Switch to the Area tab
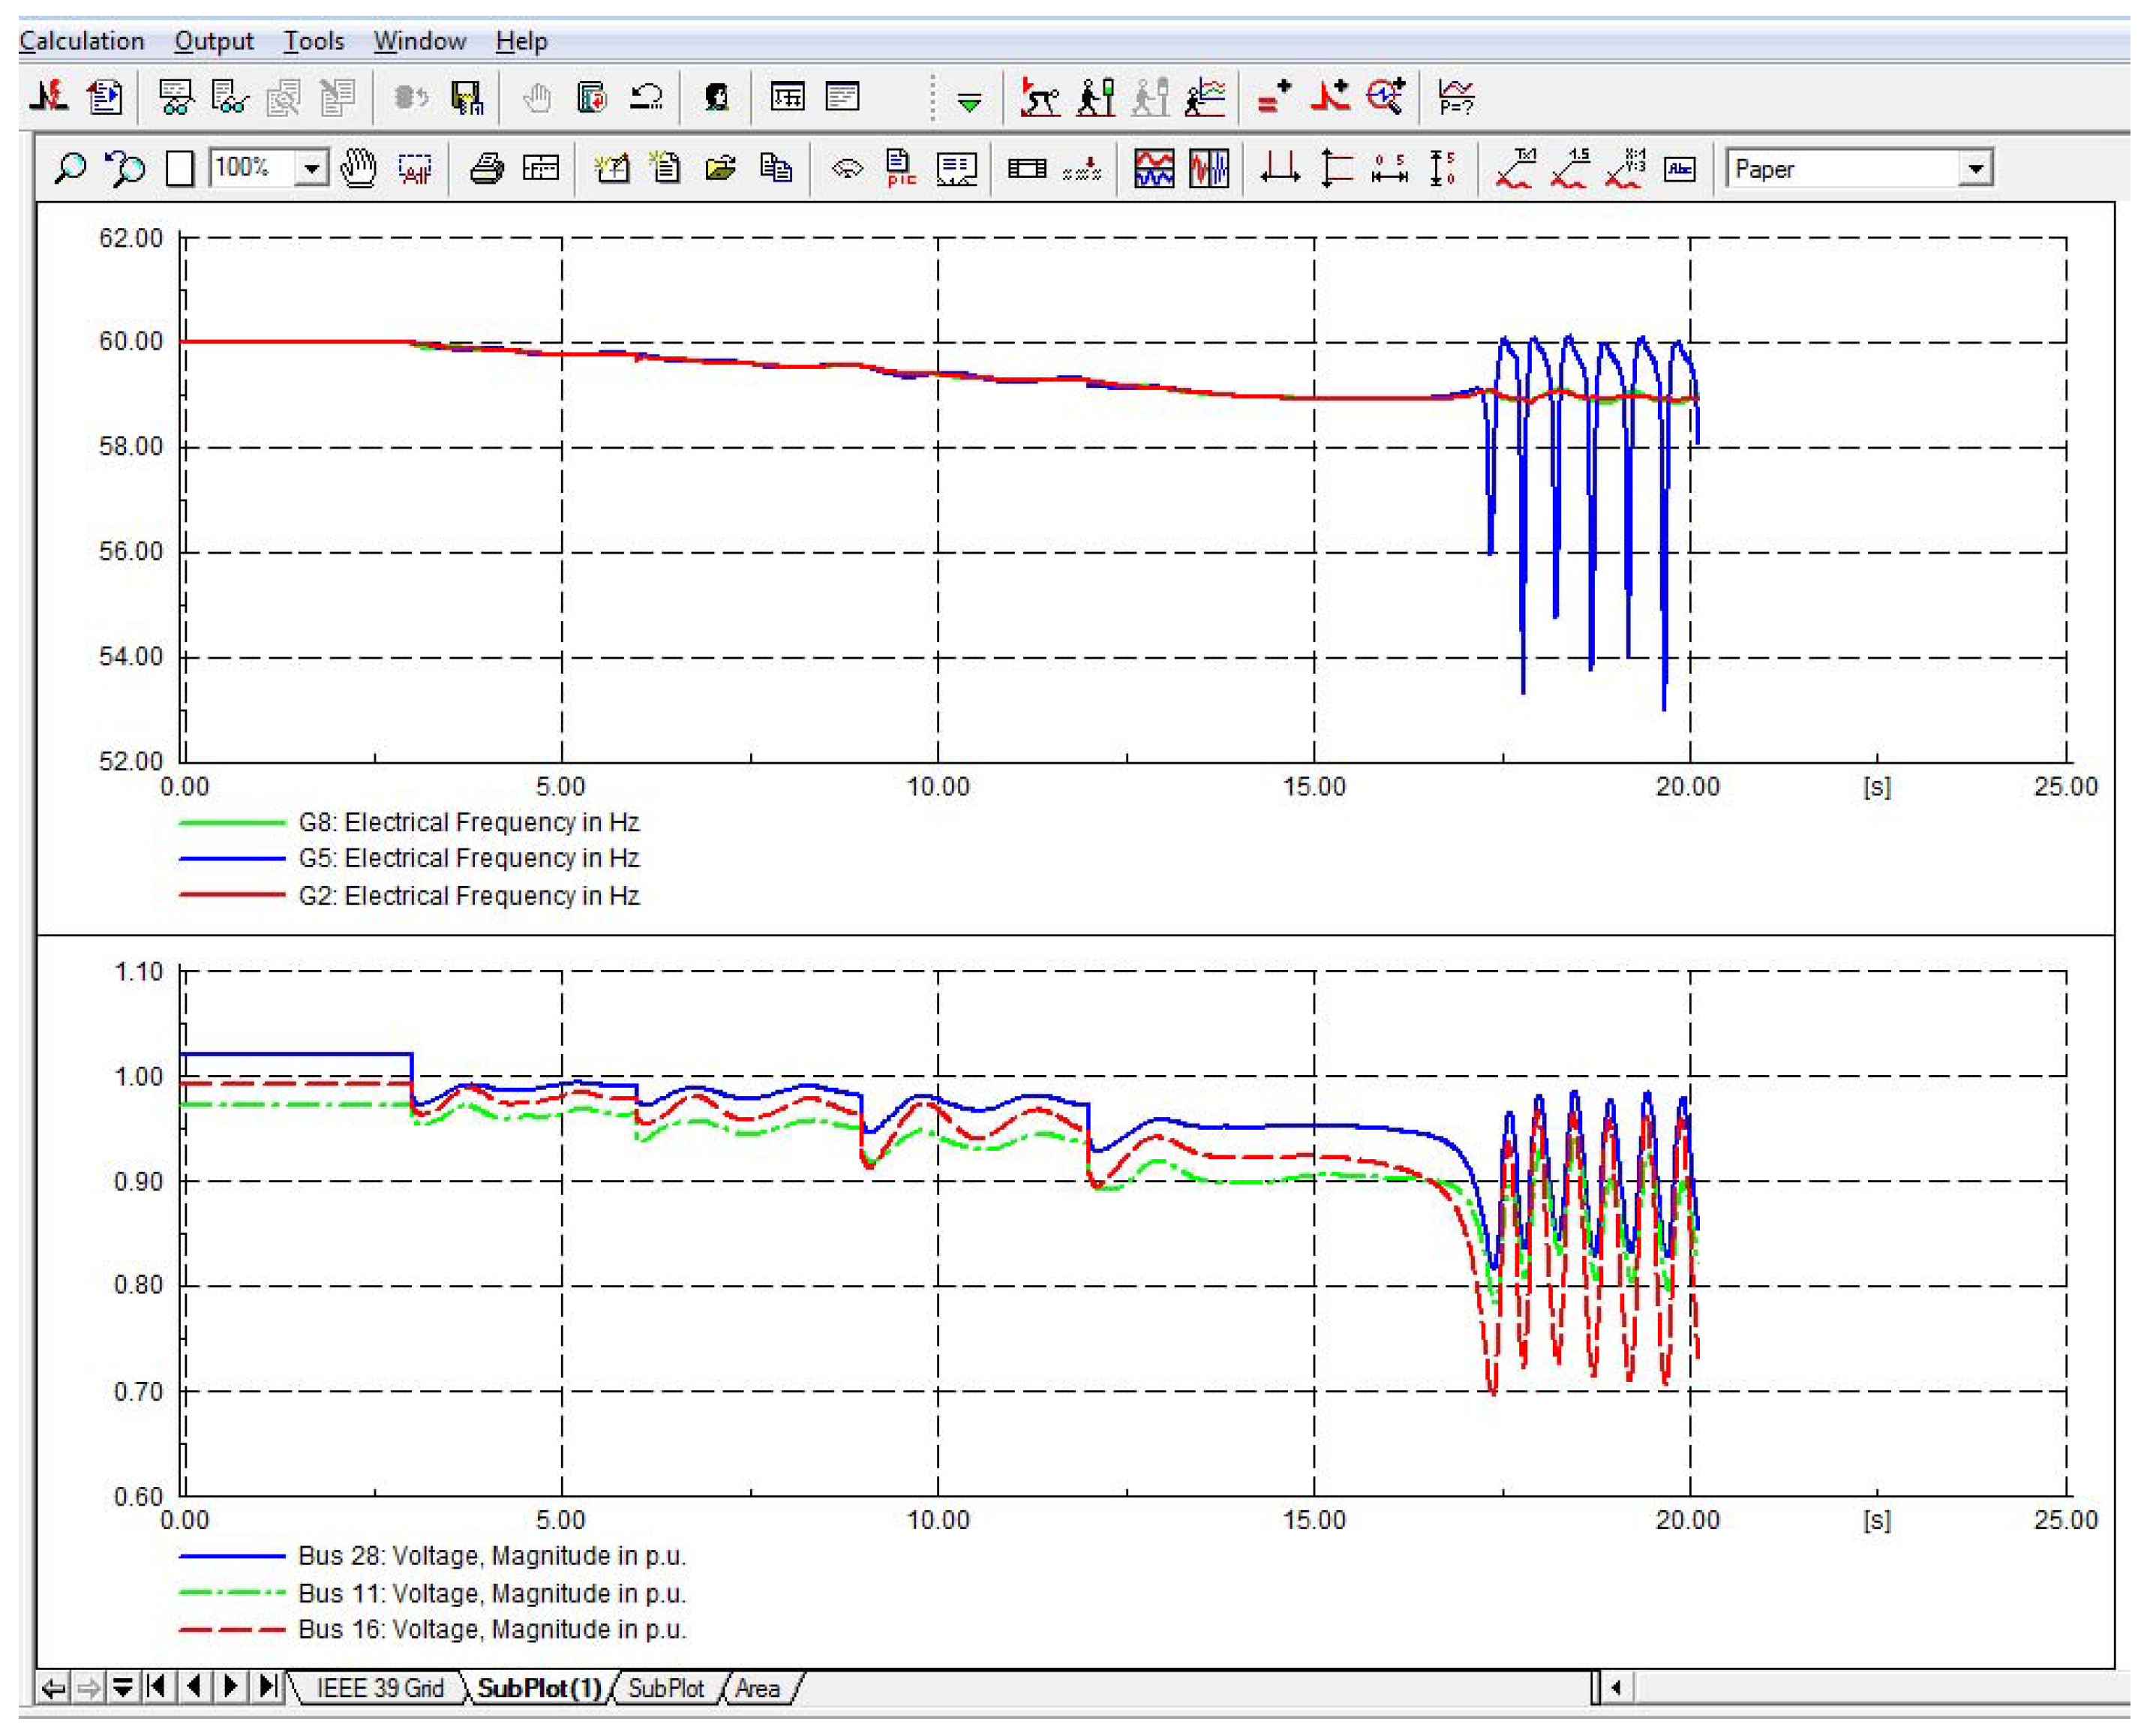Screen dimensions: 2153x1736 point(757,1688)
